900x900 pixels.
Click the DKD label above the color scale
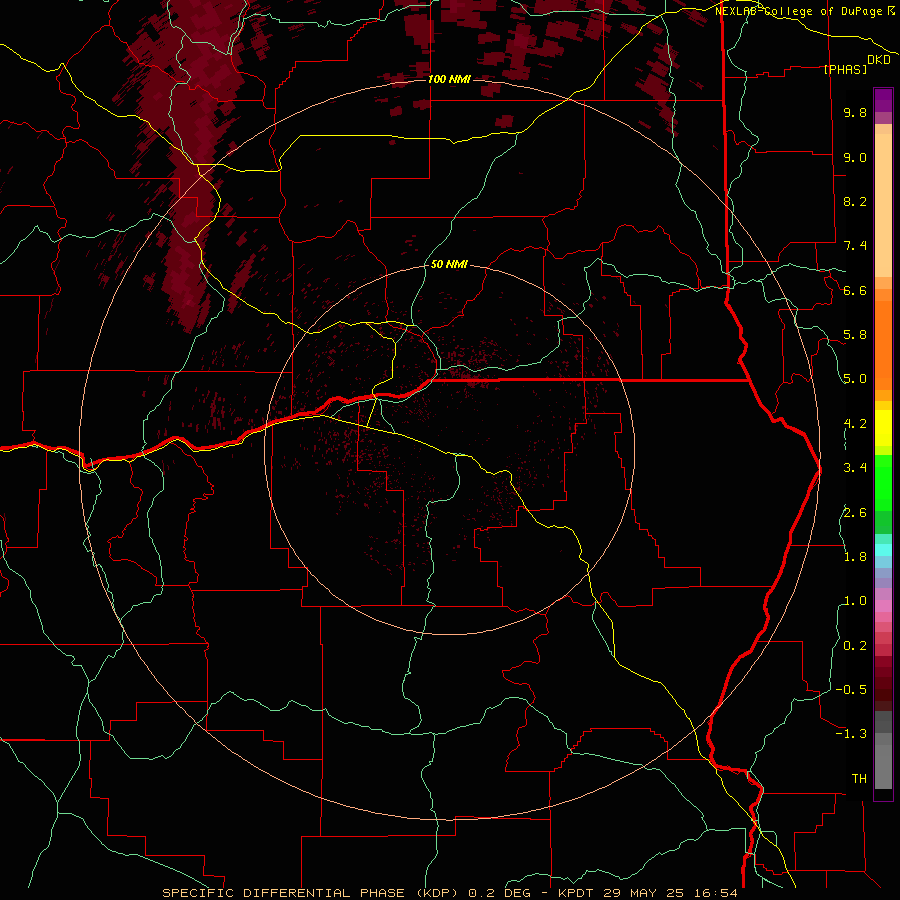pos(879,60)
